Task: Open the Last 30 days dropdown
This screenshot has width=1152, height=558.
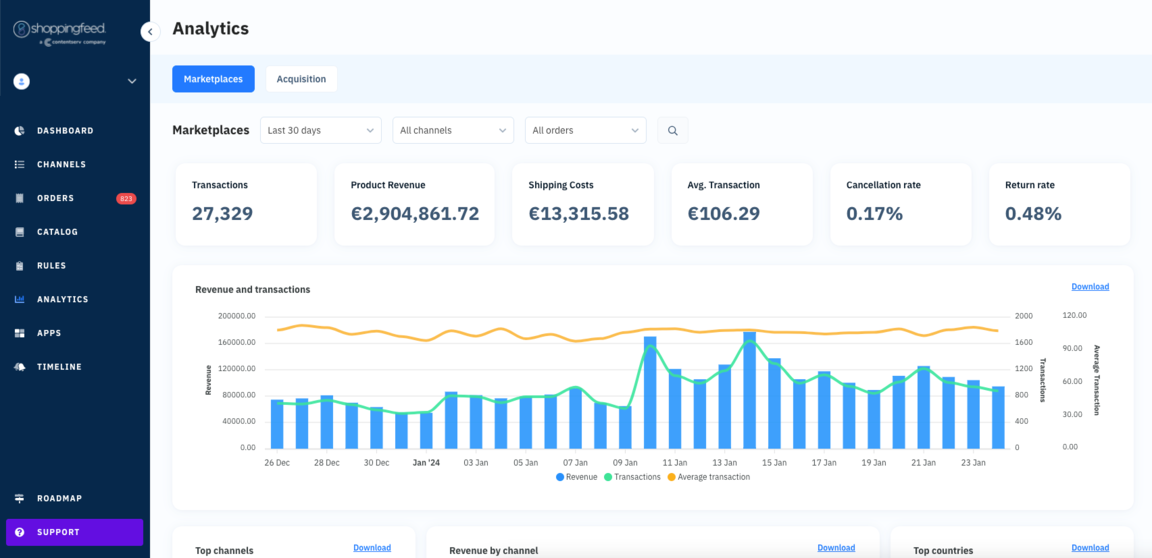Action: pos(320,130)
